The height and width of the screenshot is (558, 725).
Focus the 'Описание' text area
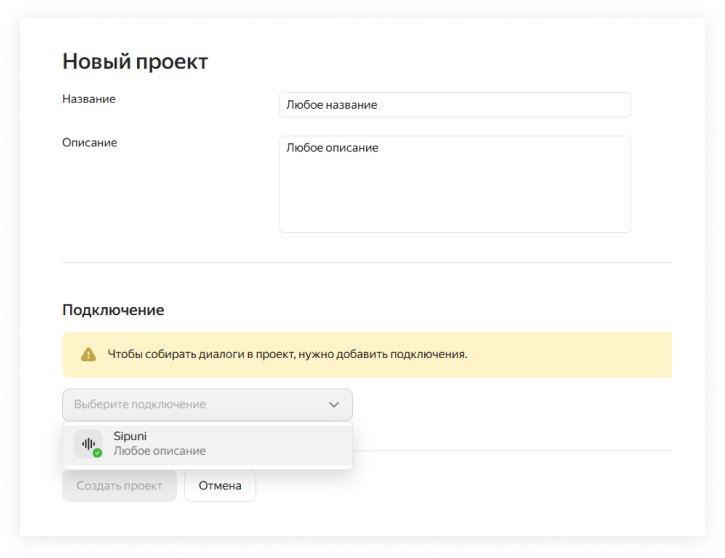(455, 184)
